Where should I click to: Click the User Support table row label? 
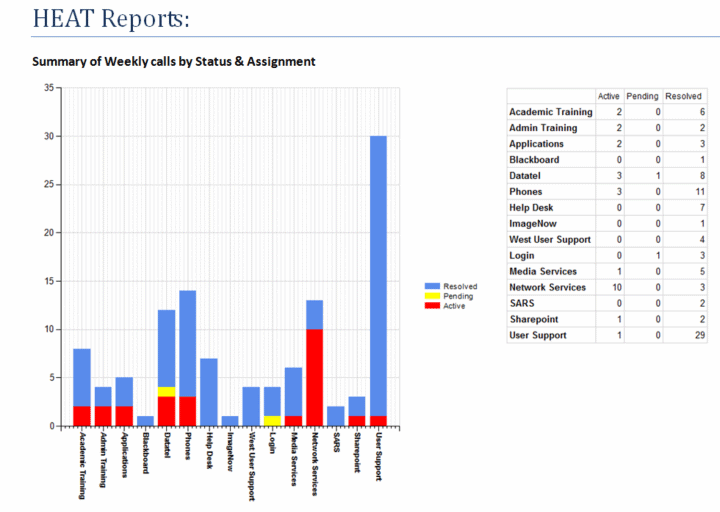(x=538, y=335)
